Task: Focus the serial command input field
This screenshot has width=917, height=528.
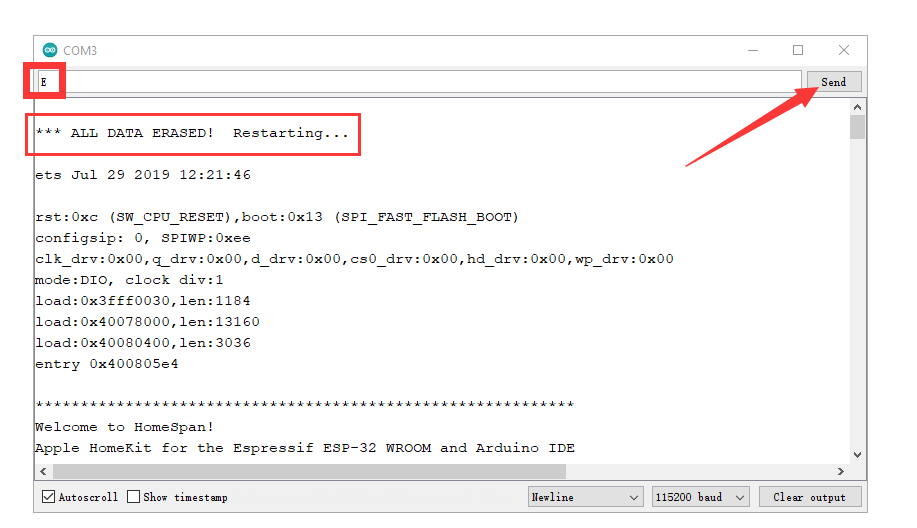Action: point(420,82)
